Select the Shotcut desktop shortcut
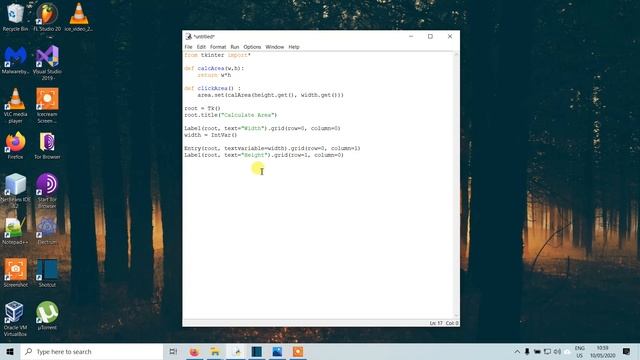This screenshot has width=640, height=360. 47,273
